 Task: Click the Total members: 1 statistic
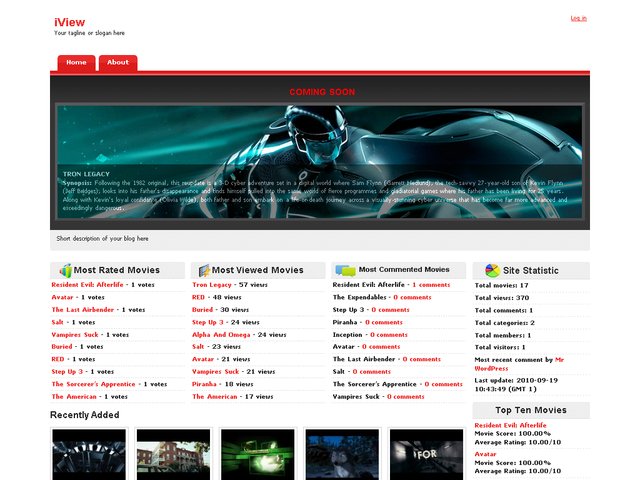(503, 335)
